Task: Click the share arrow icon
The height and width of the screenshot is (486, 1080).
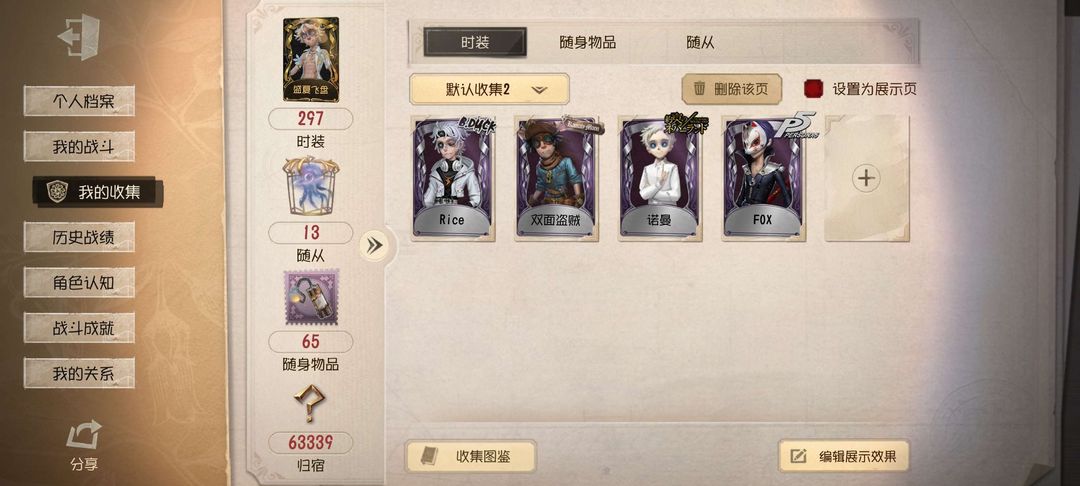Action: [83, 435]
